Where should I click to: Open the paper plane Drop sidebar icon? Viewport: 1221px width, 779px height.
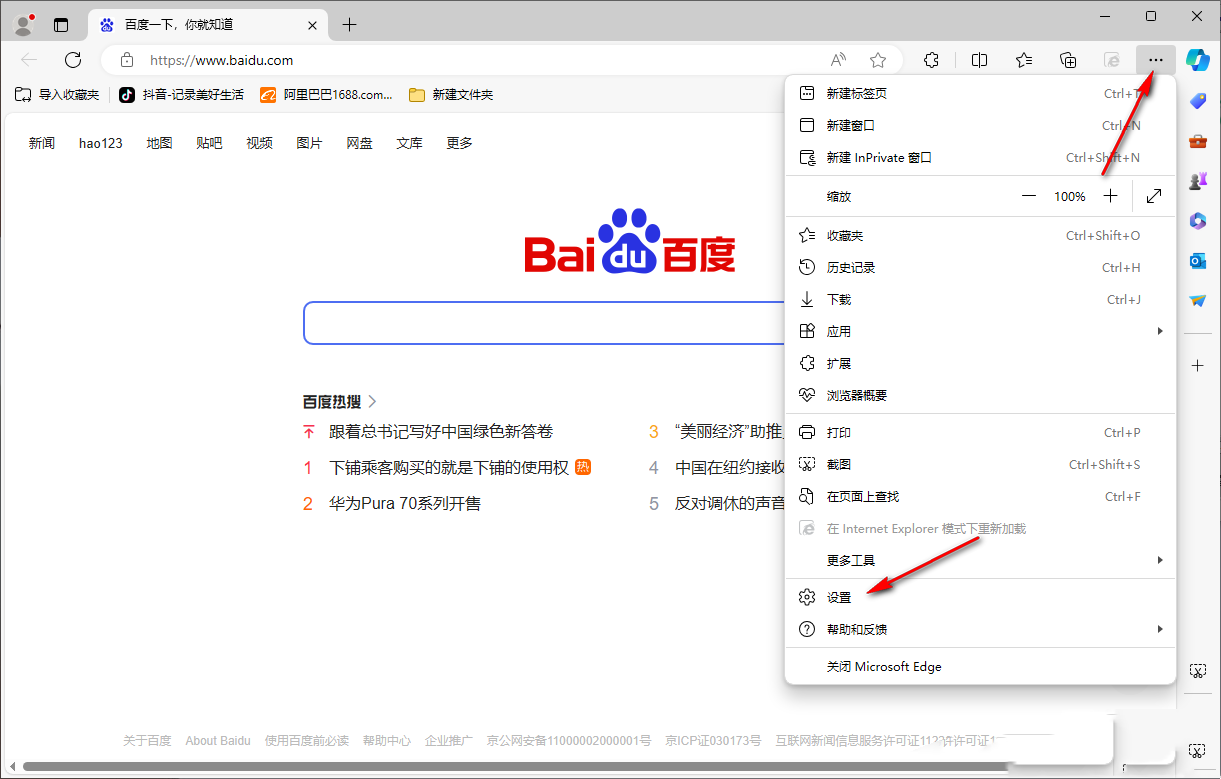coord(1197,300)
